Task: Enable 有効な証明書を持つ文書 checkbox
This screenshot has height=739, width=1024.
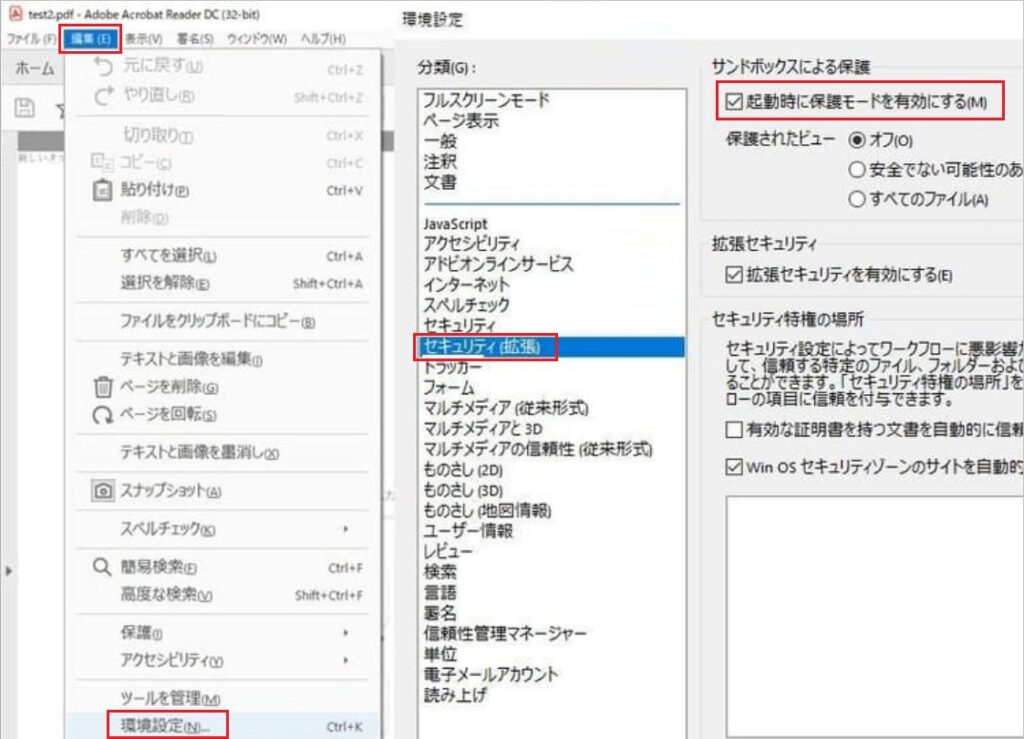Action: [x=733, y=429]
